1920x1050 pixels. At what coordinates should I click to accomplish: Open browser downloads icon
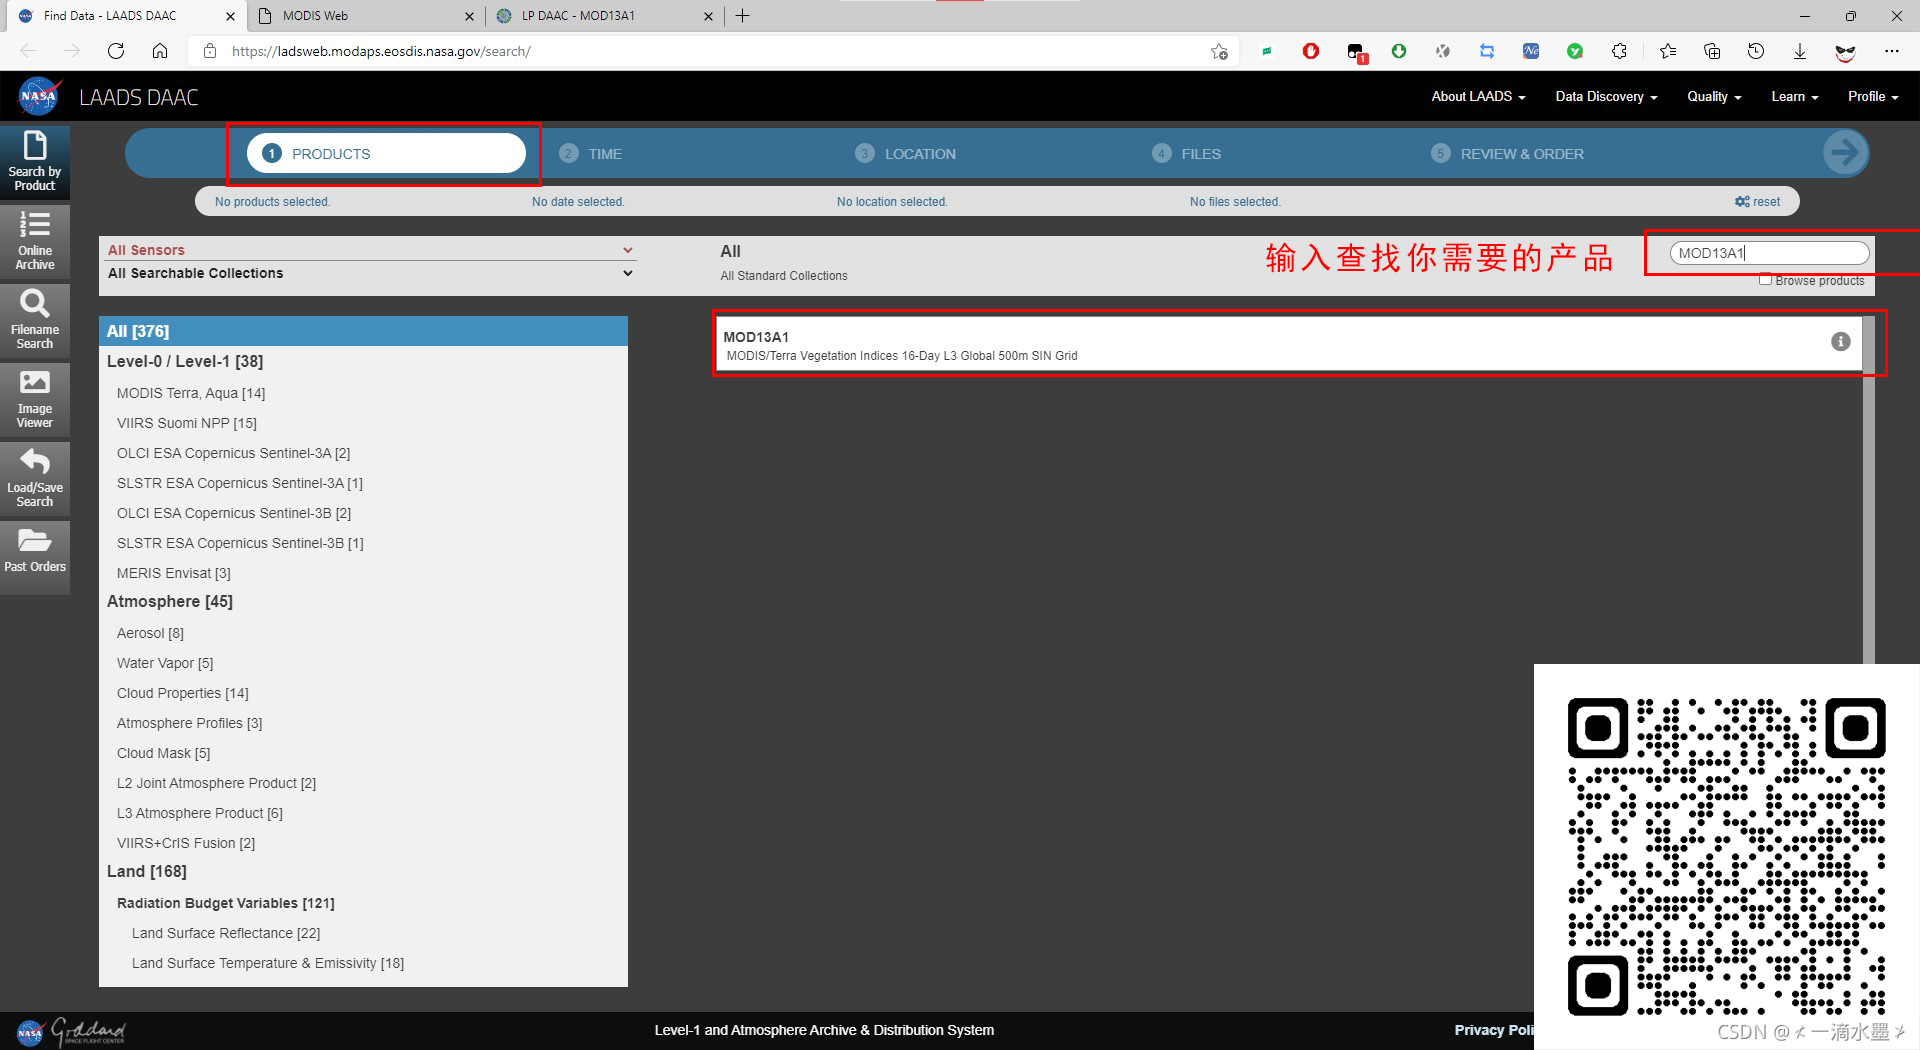click(x=1800, y=51)
